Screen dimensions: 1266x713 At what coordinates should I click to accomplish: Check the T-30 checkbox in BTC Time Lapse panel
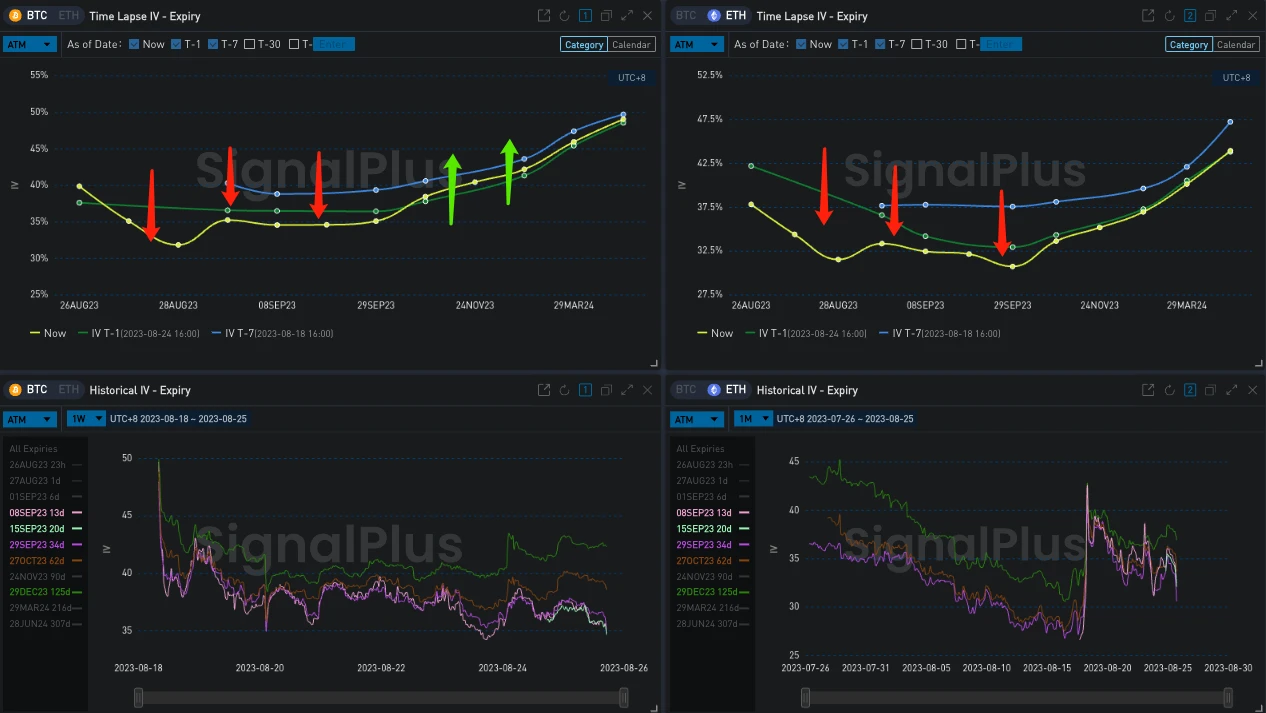coord(250,44)
